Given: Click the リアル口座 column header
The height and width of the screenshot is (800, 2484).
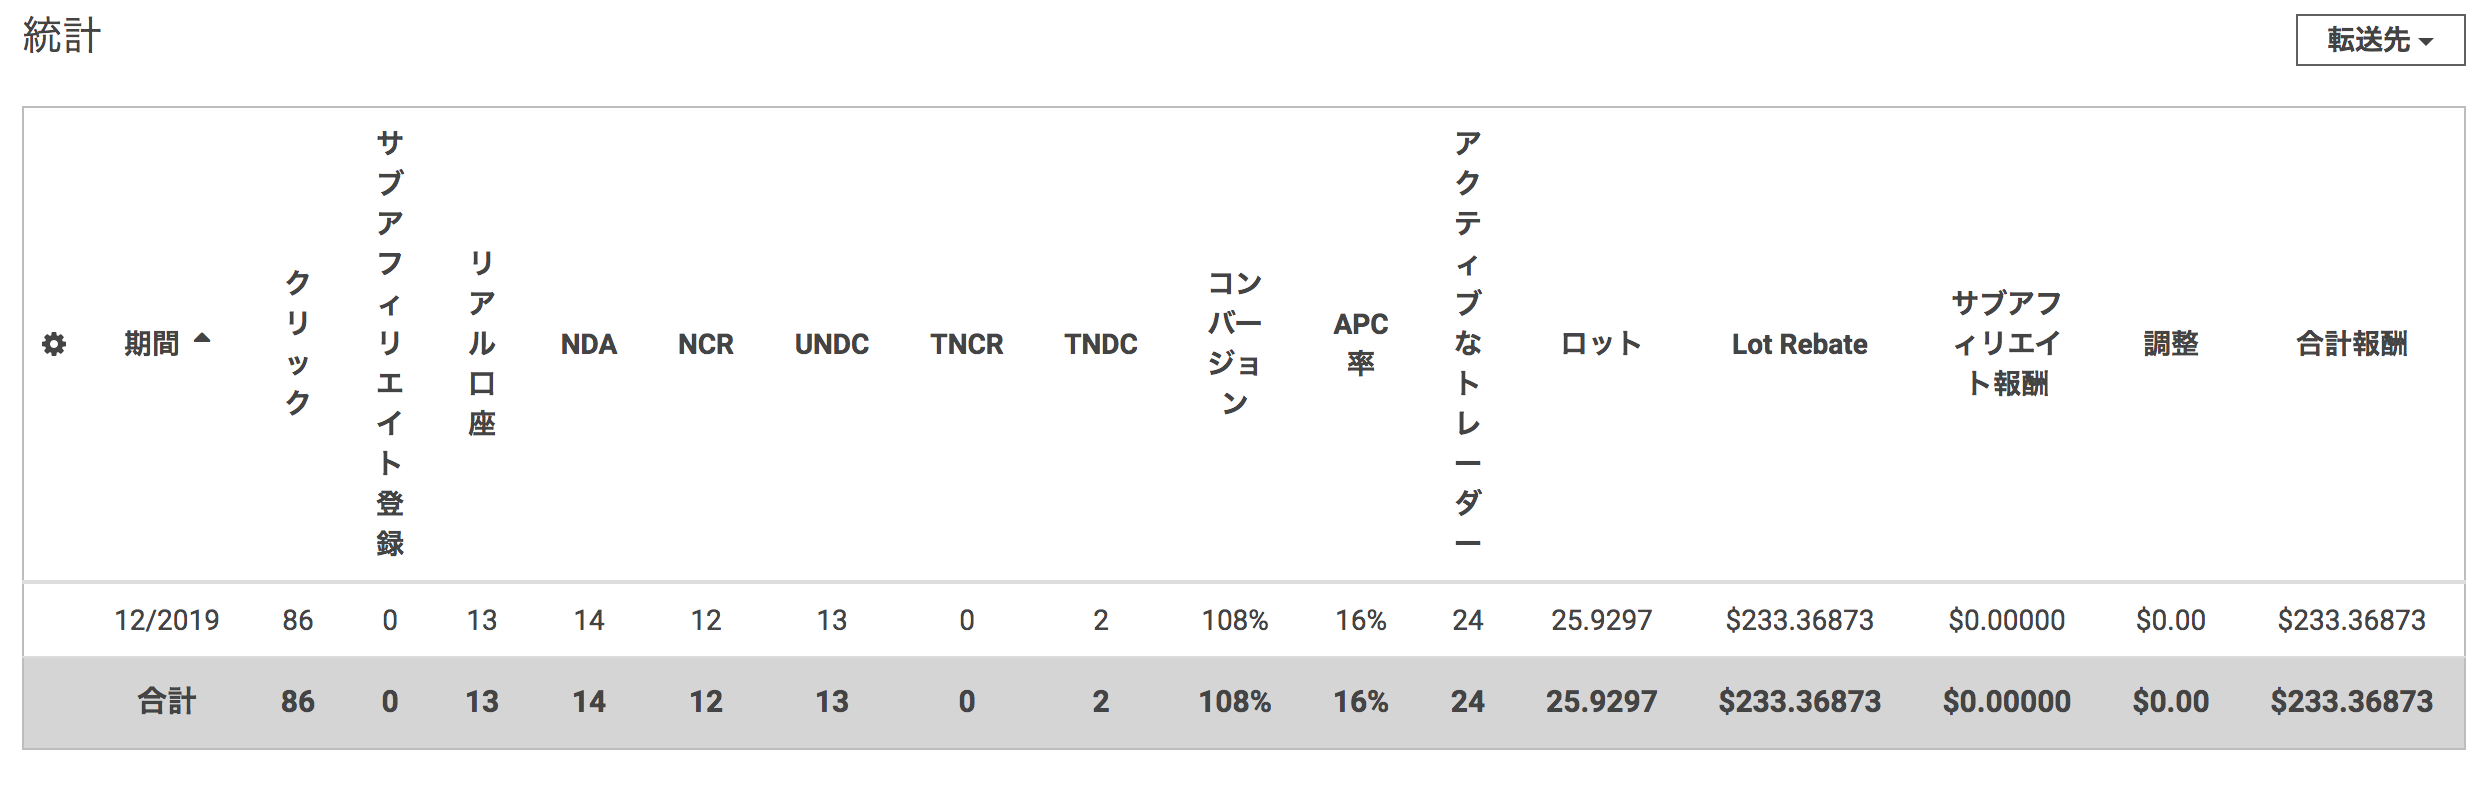Looking at the screenshot, I should tap(482, 343).
